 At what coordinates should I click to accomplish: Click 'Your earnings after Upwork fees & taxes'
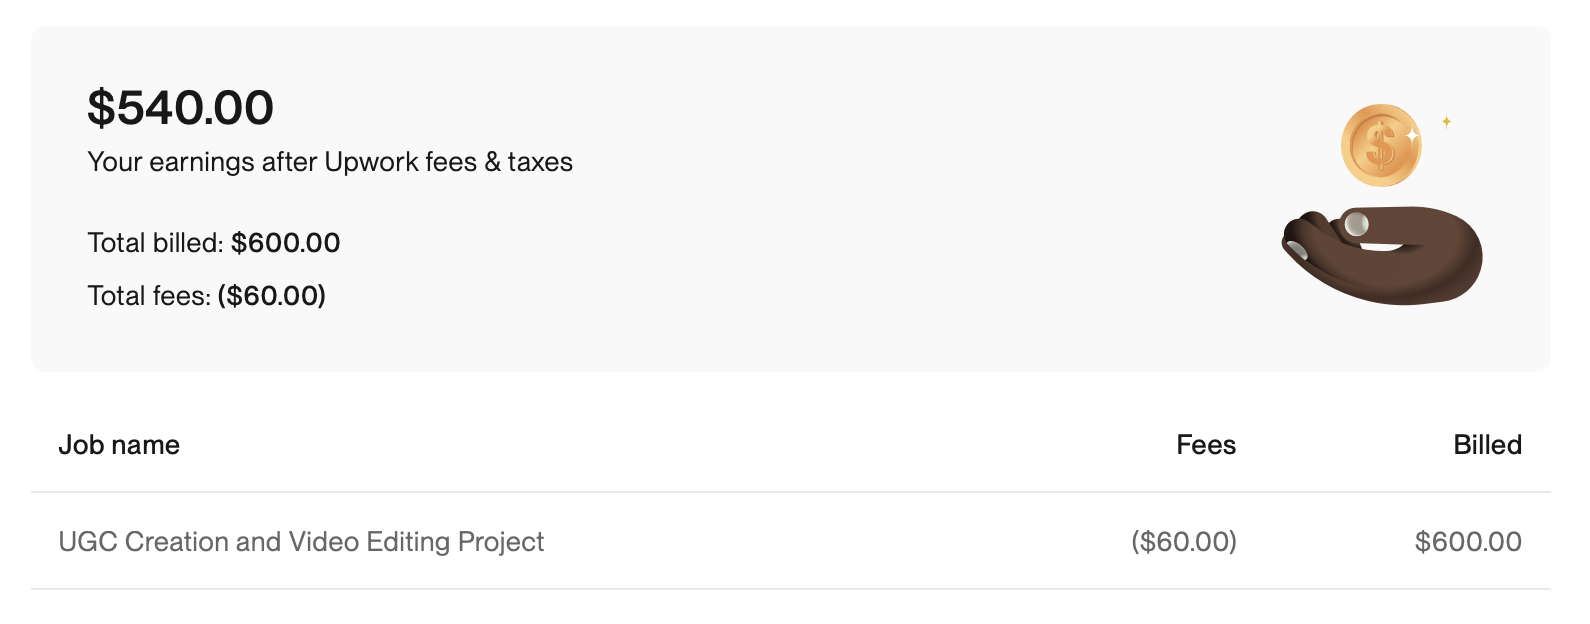click(330, 162)
